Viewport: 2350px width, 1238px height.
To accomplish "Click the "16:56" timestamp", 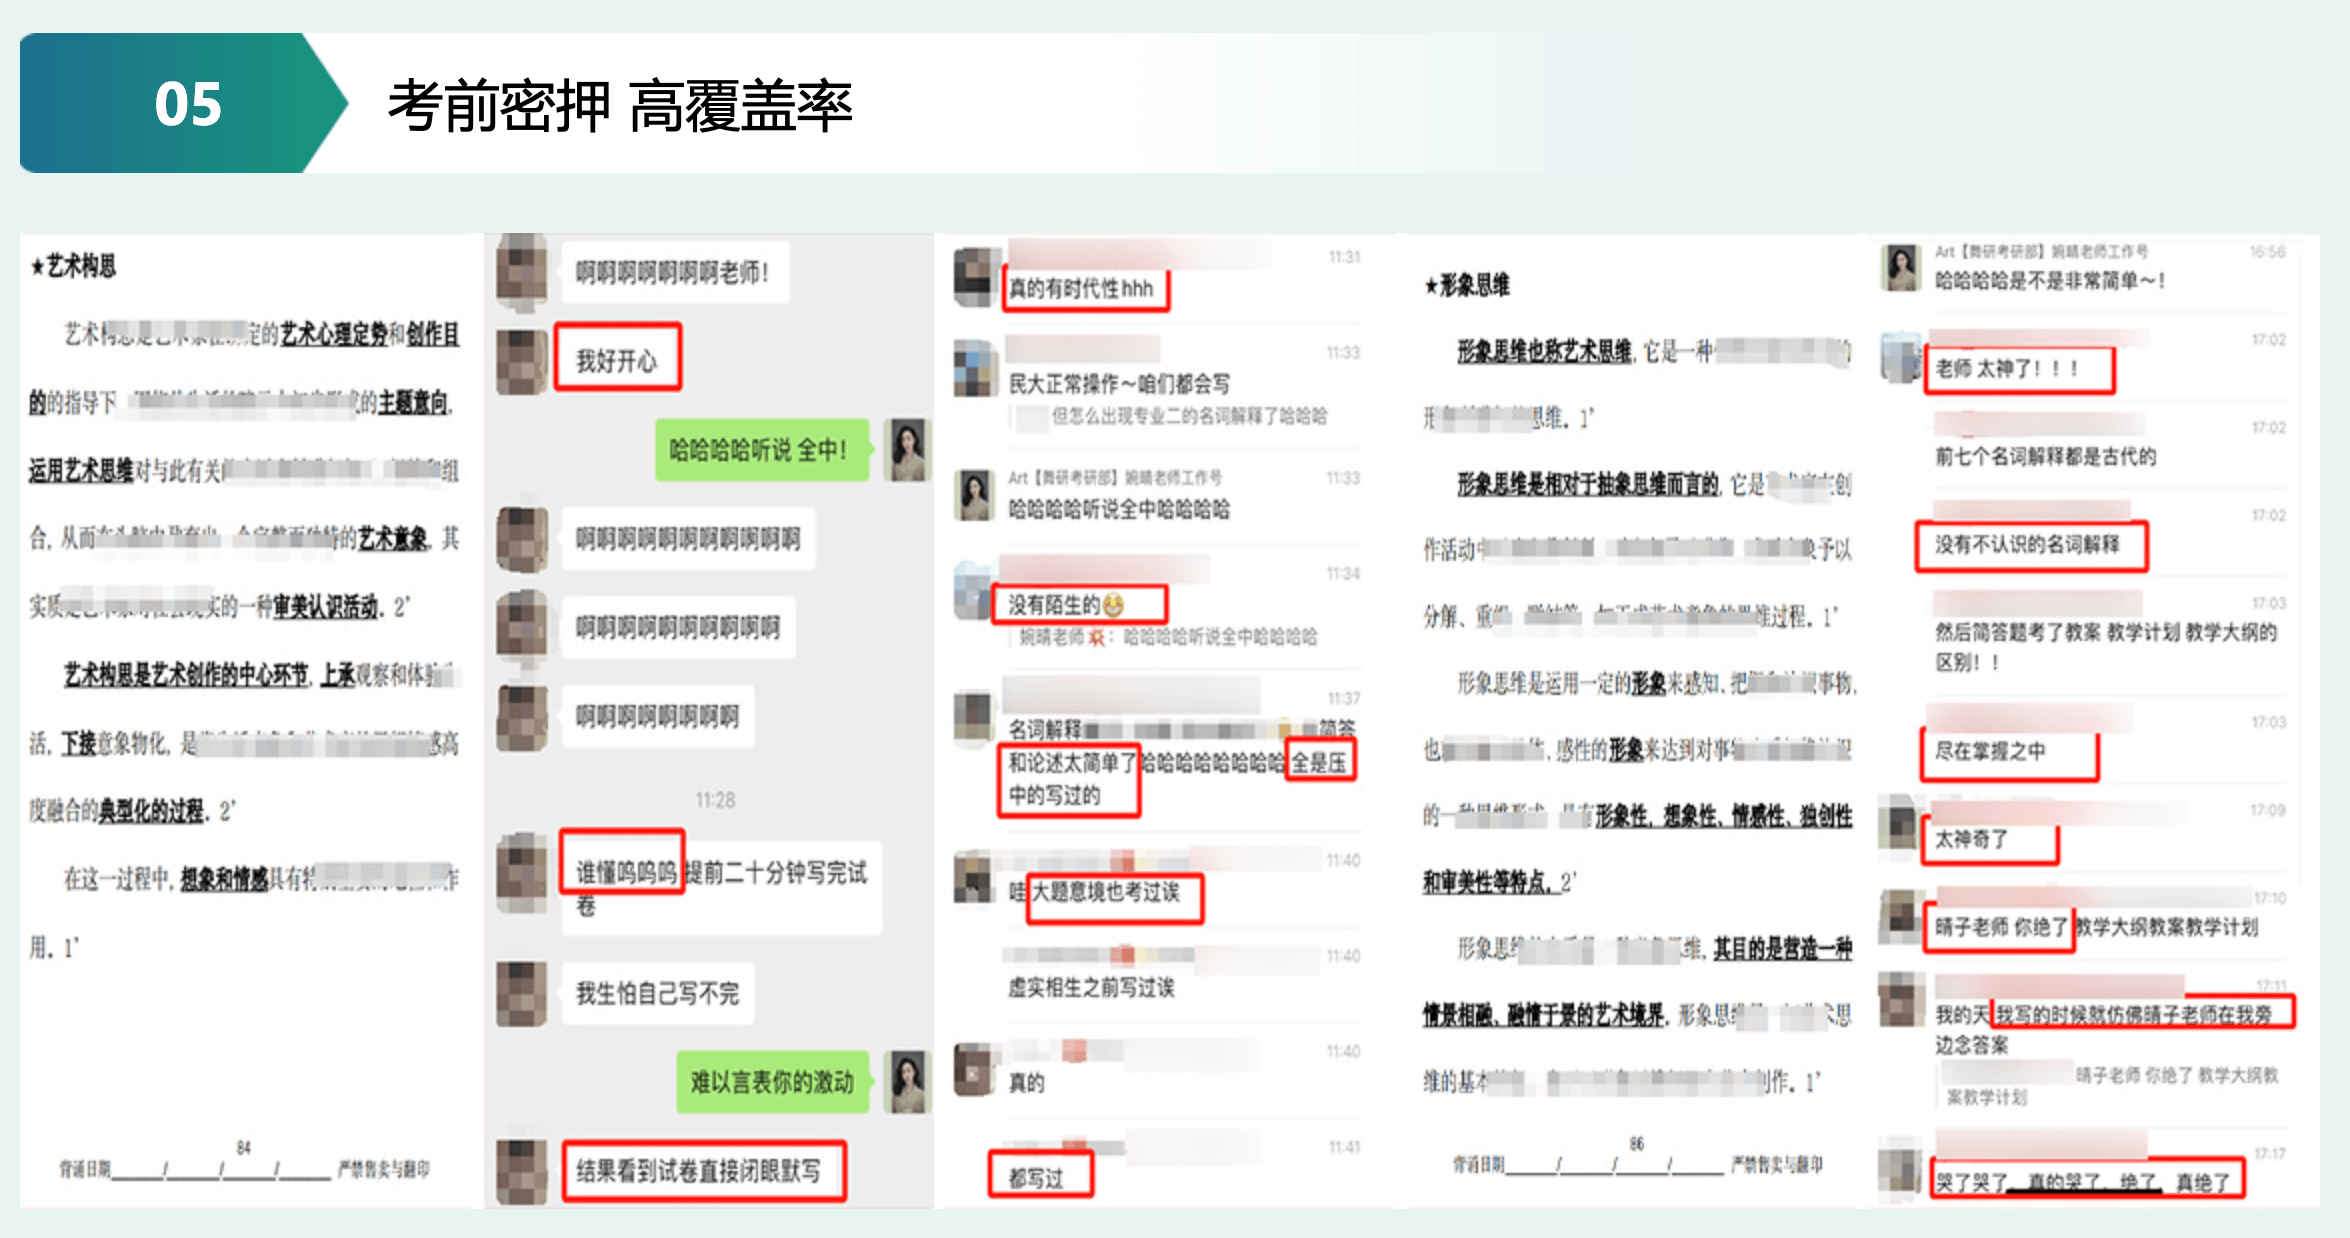I will 2267,252.
